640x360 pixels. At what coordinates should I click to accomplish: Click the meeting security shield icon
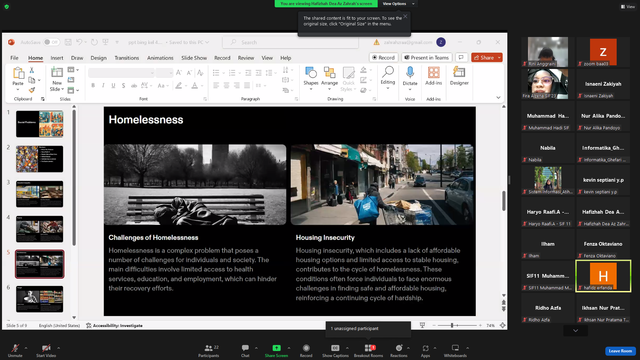pos(7,7)
